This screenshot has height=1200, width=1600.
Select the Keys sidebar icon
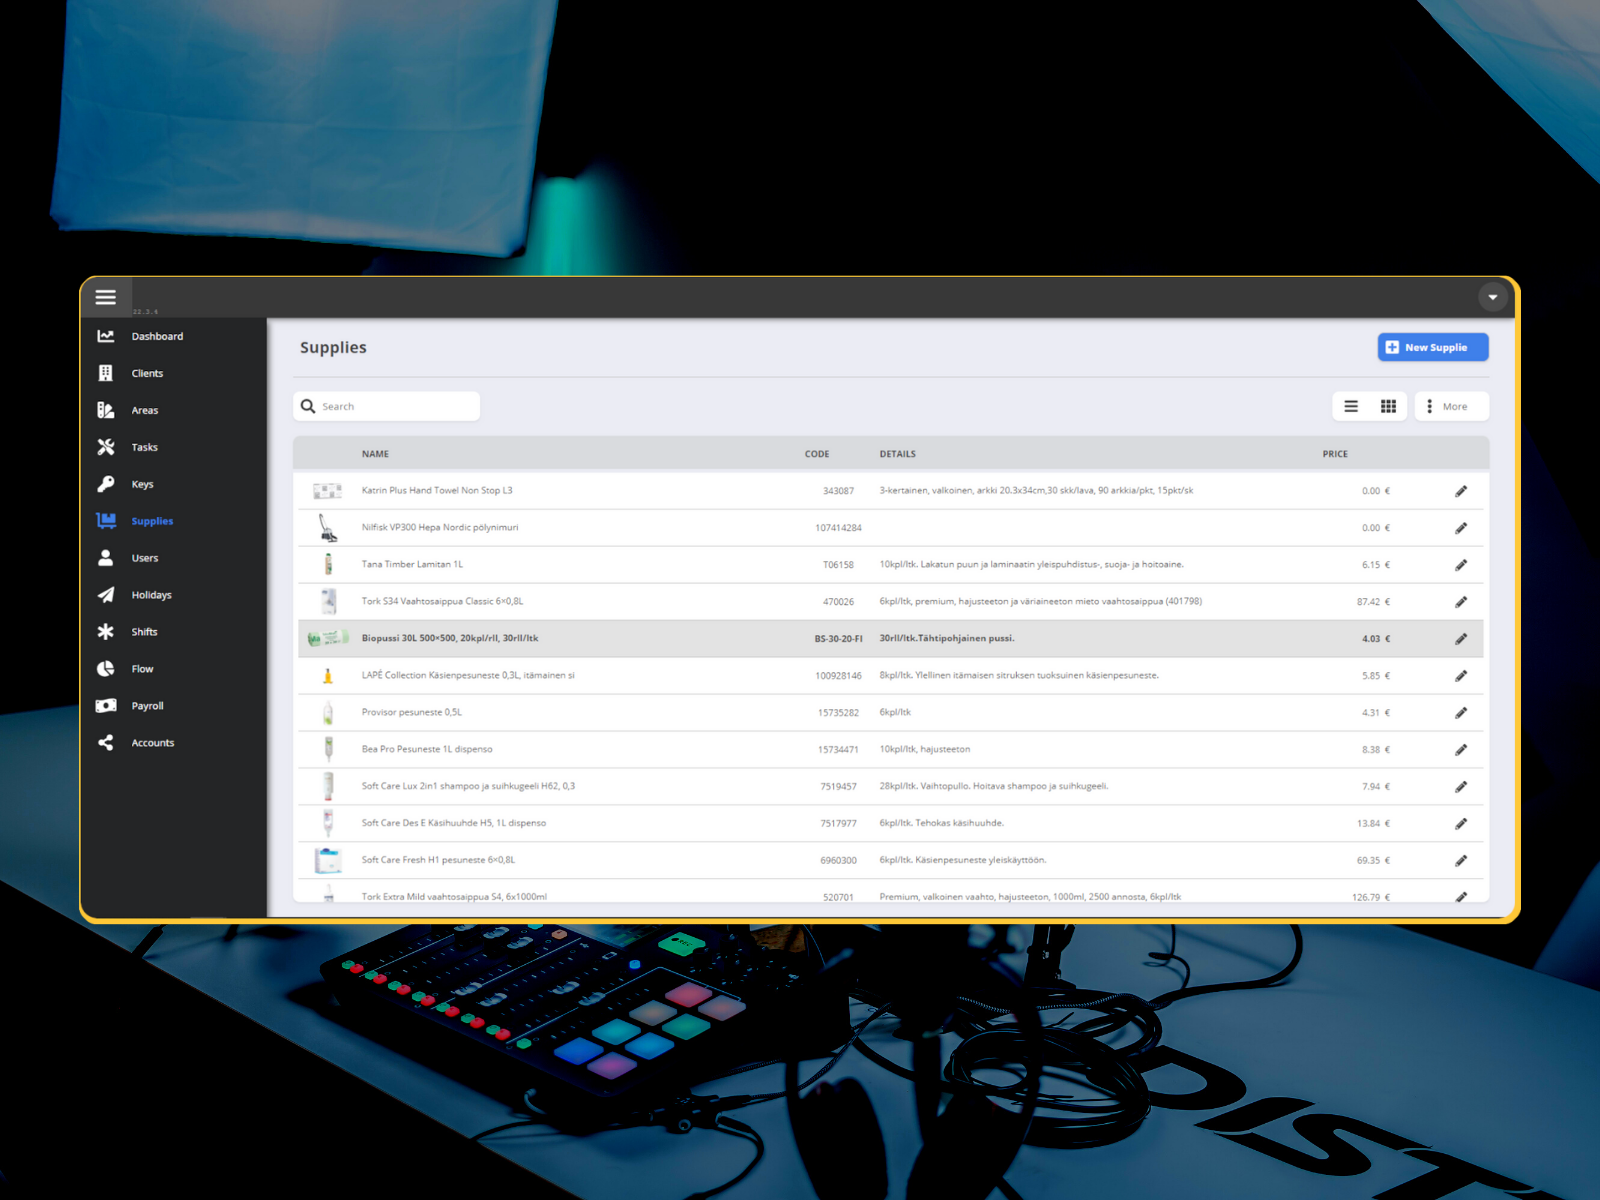106,484
